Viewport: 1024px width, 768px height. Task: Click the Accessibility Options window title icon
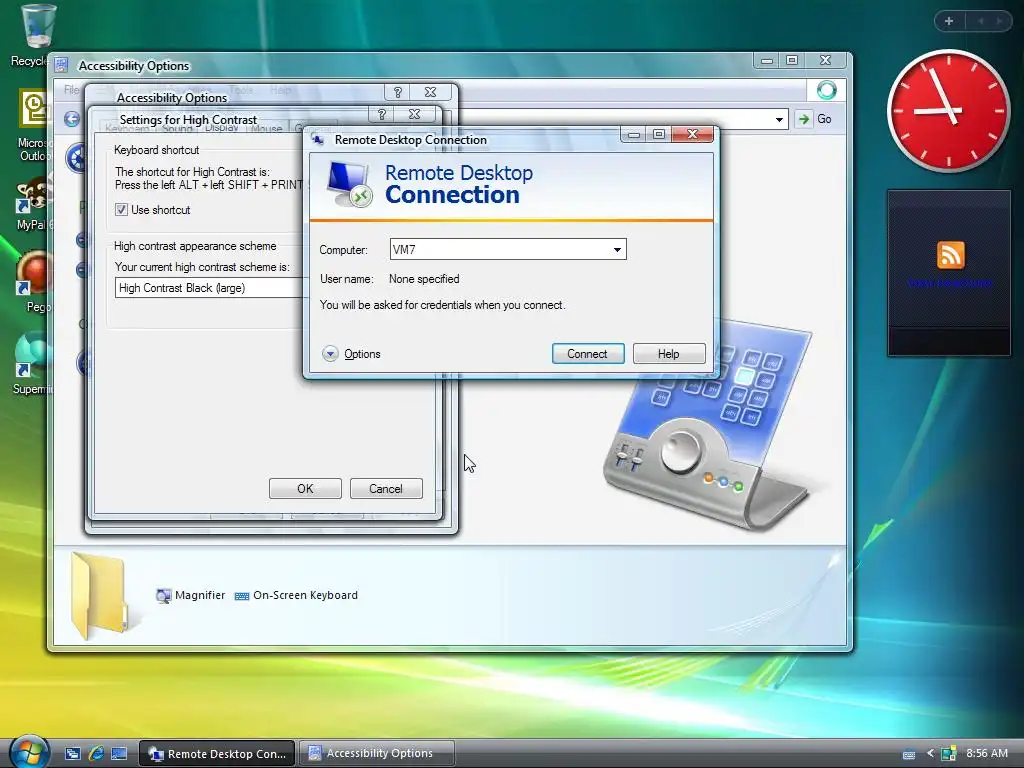click(x=61, y=65)
